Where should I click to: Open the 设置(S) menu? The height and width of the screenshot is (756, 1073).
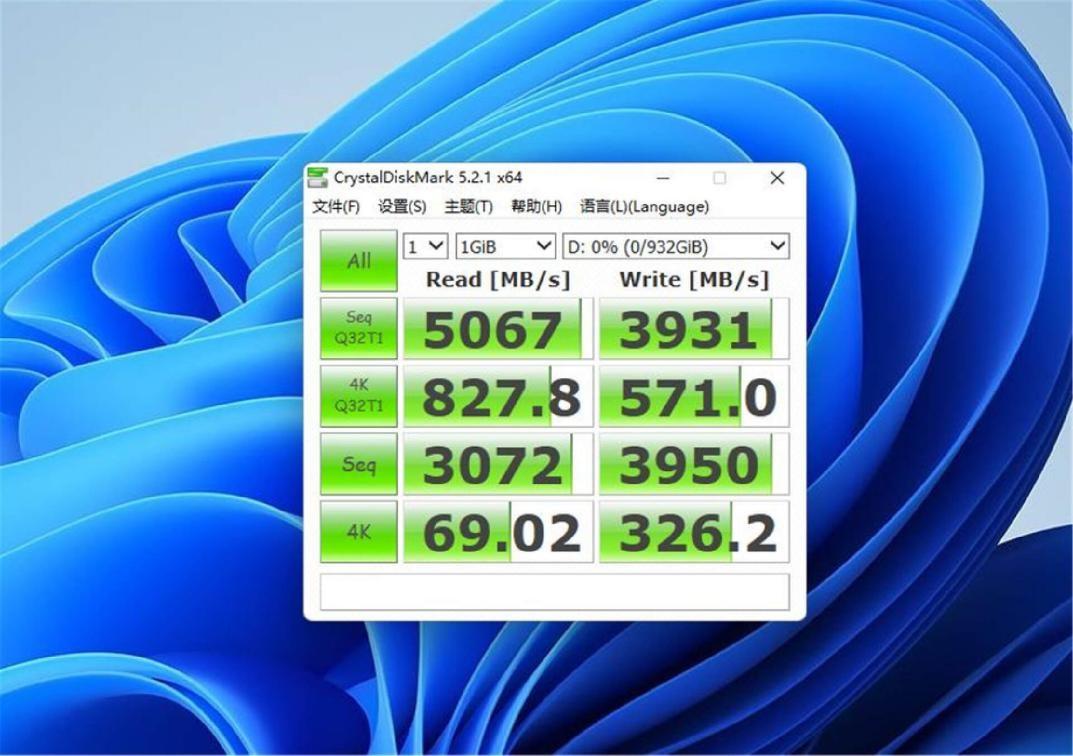[402, 207]
